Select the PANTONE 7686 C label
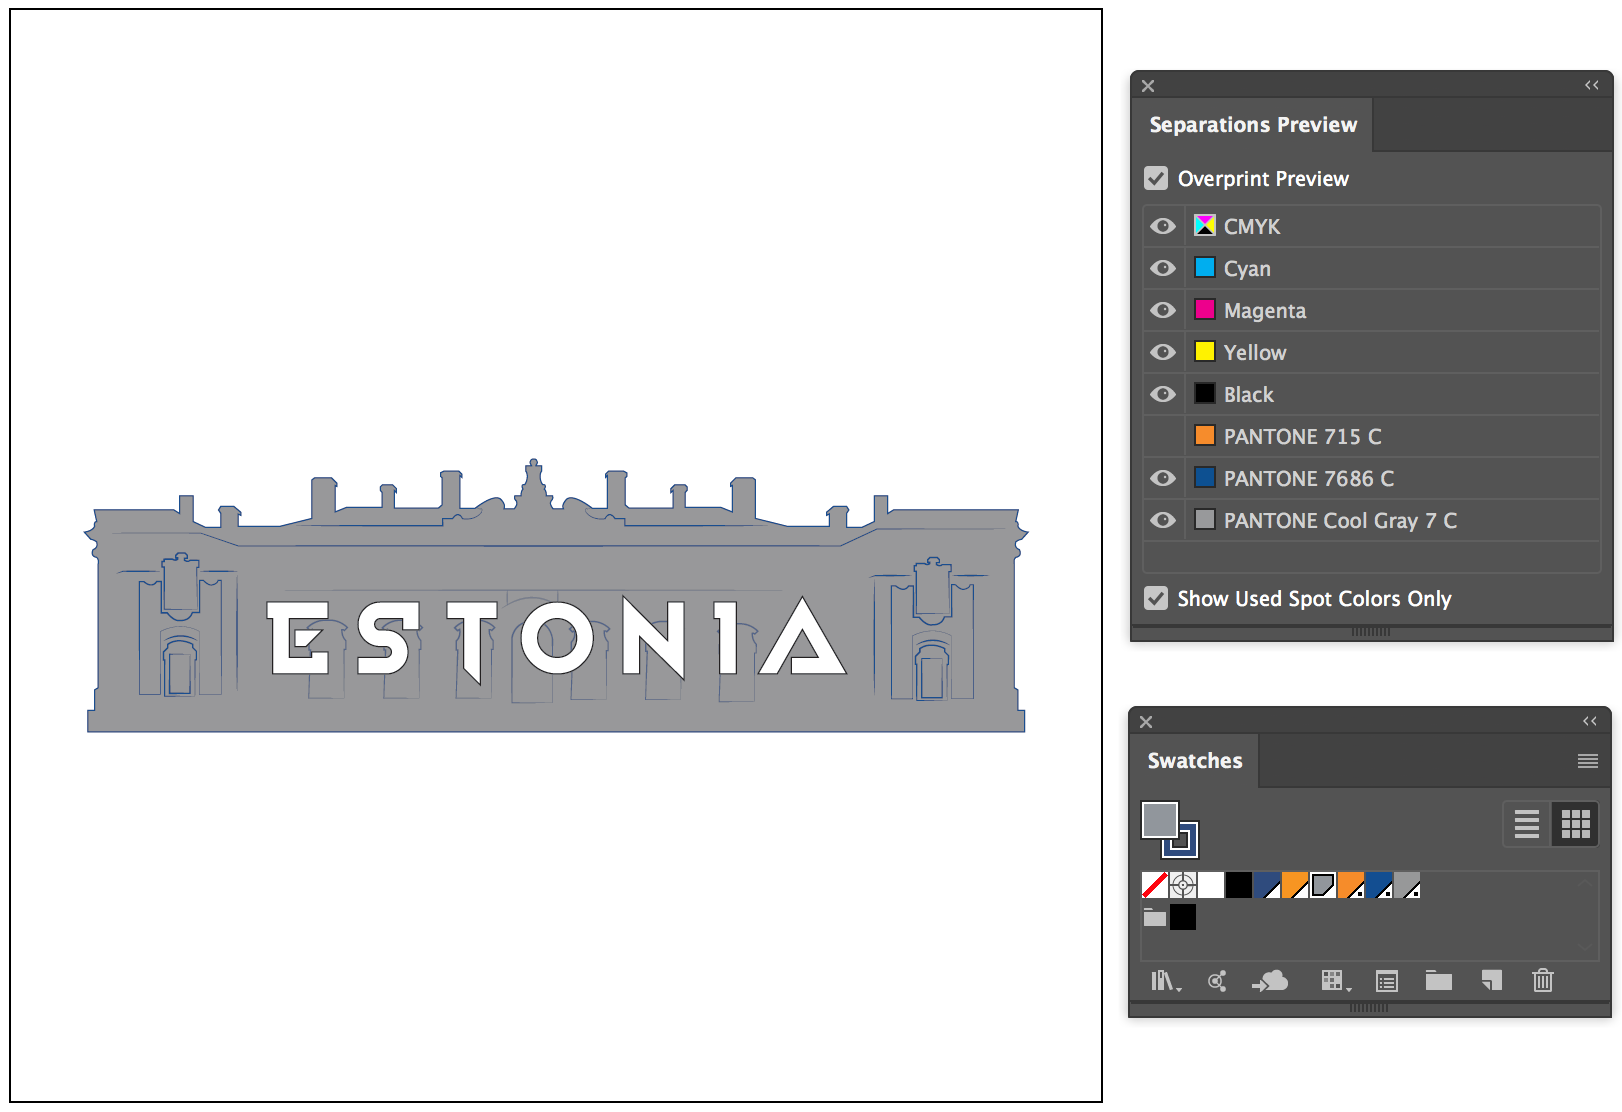Viewport: 1622px width, 1112px height. [x=1309, y=479]
